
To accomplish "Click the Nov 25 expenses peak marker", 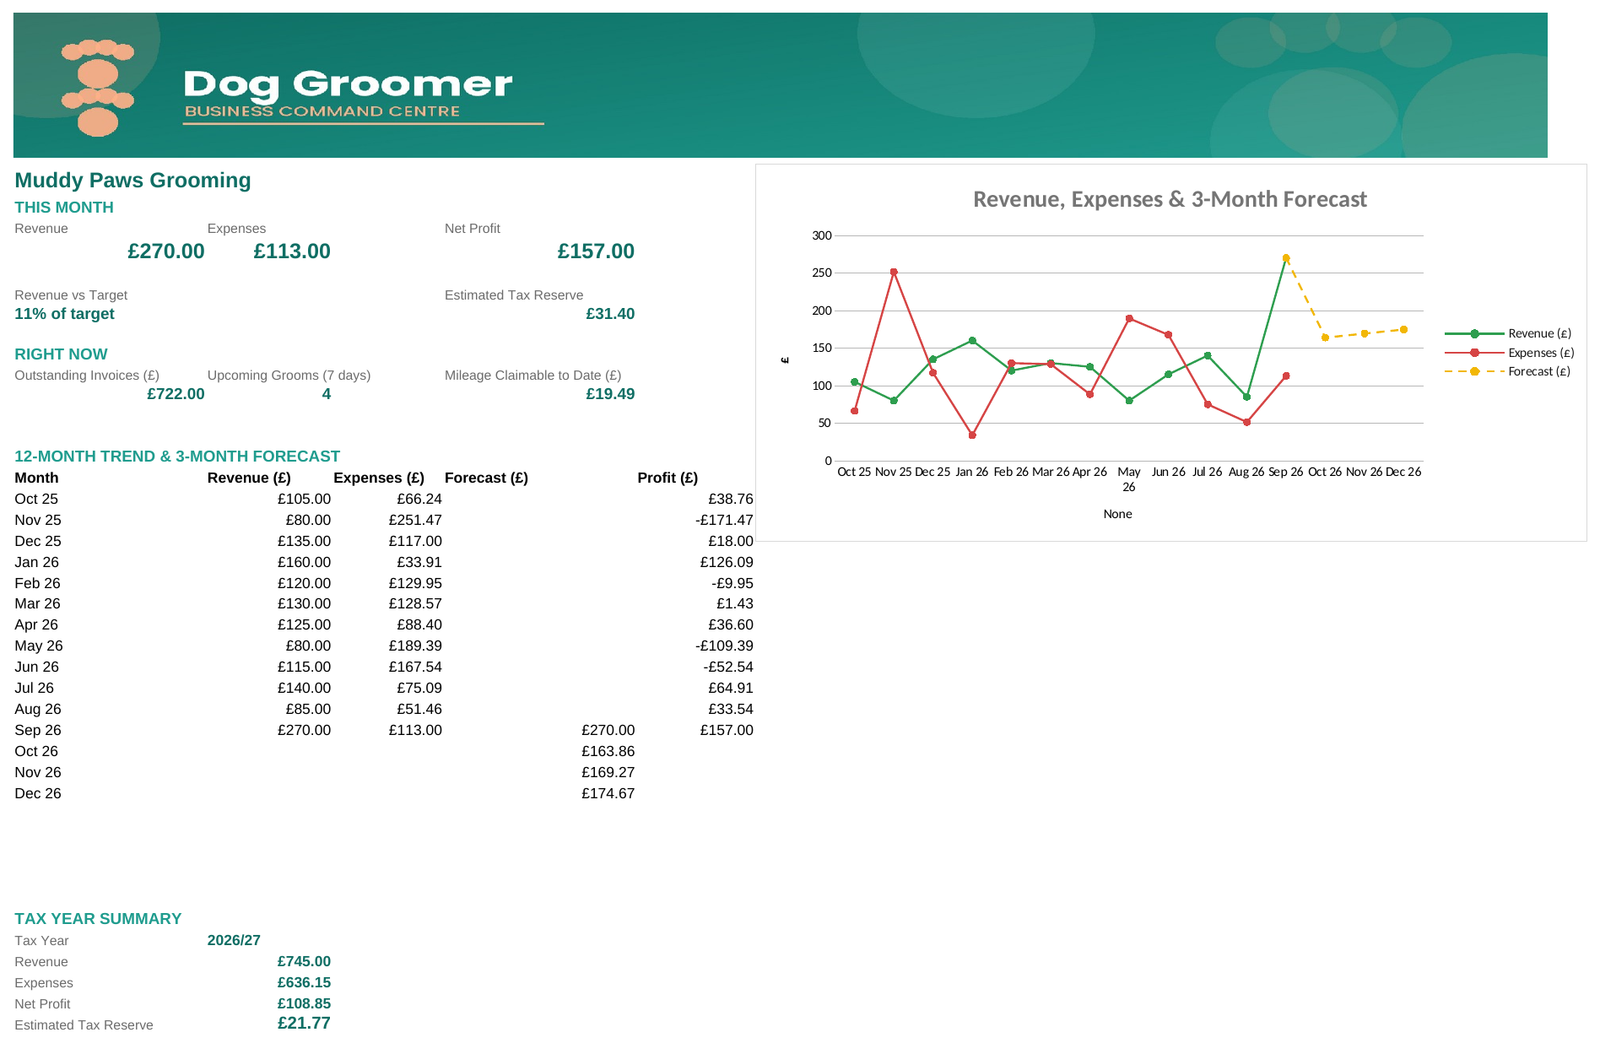I will point(894,272).
